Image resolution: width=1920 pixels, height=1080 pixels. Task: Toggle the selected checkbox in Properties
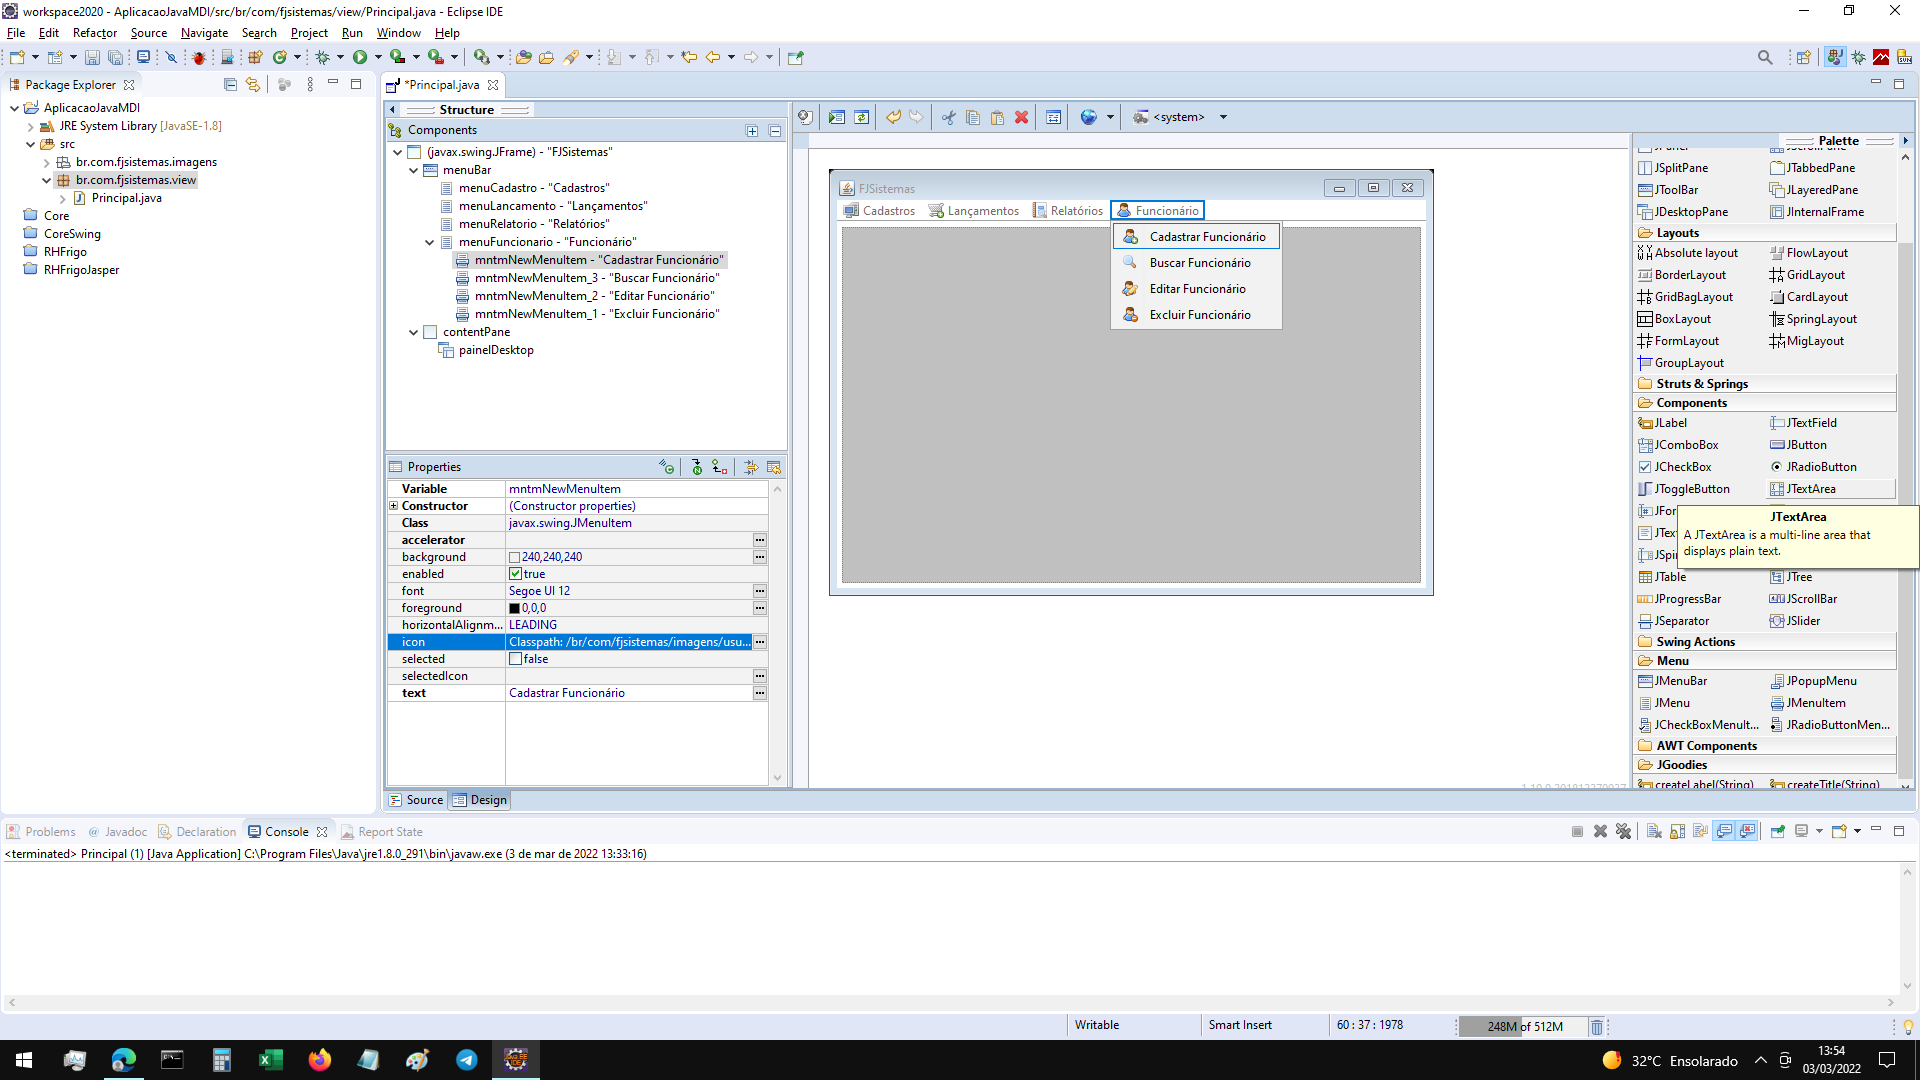click(x=515, y=659)
